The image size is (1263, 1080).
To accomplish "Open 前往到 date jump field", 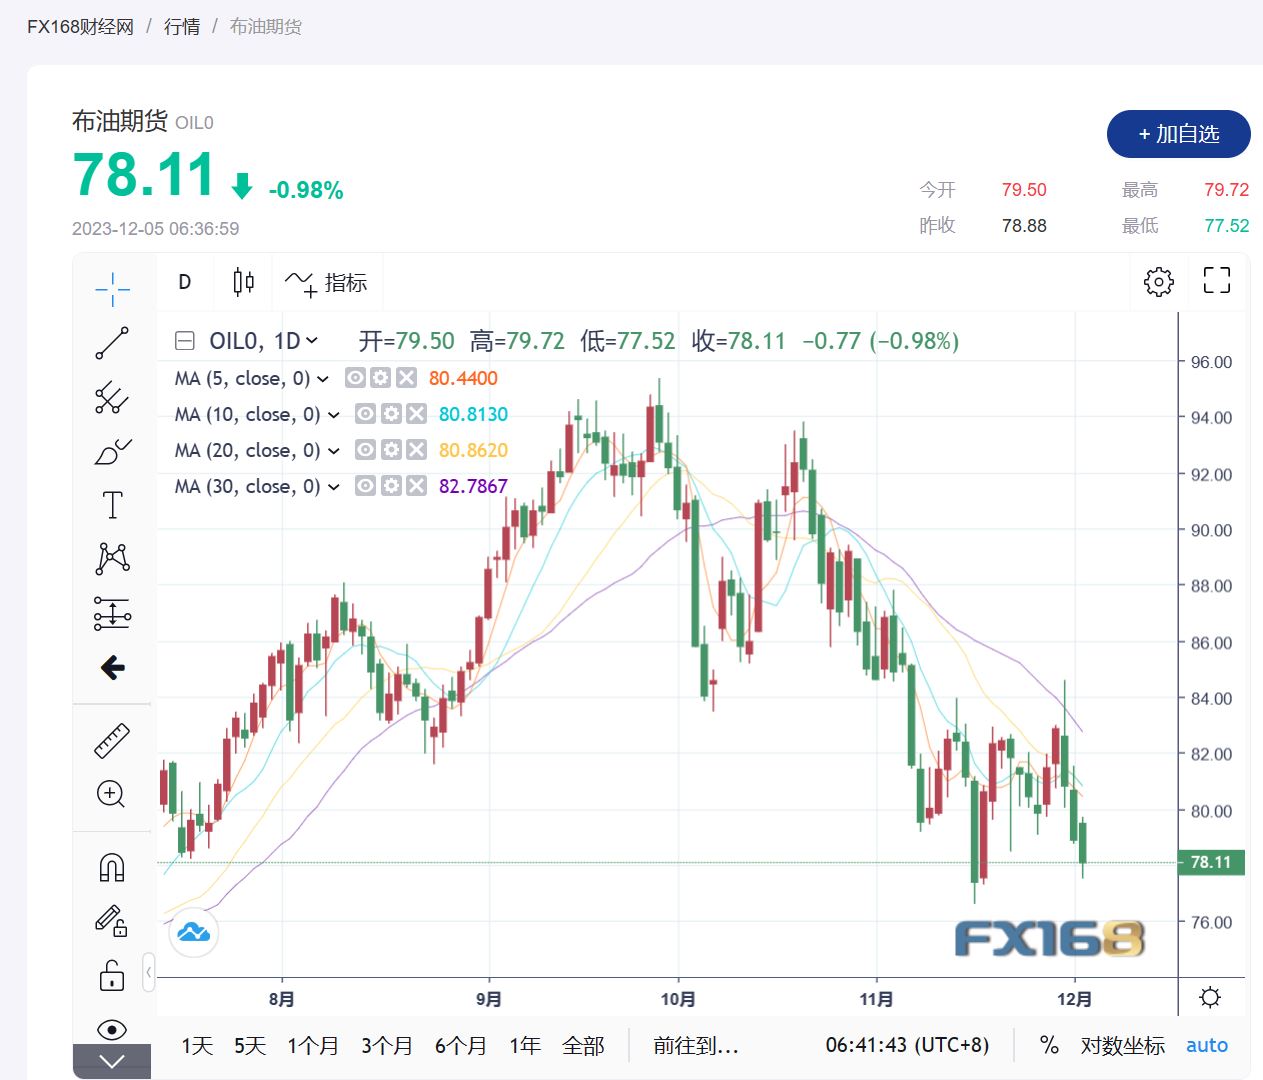I will point(696,1046).
